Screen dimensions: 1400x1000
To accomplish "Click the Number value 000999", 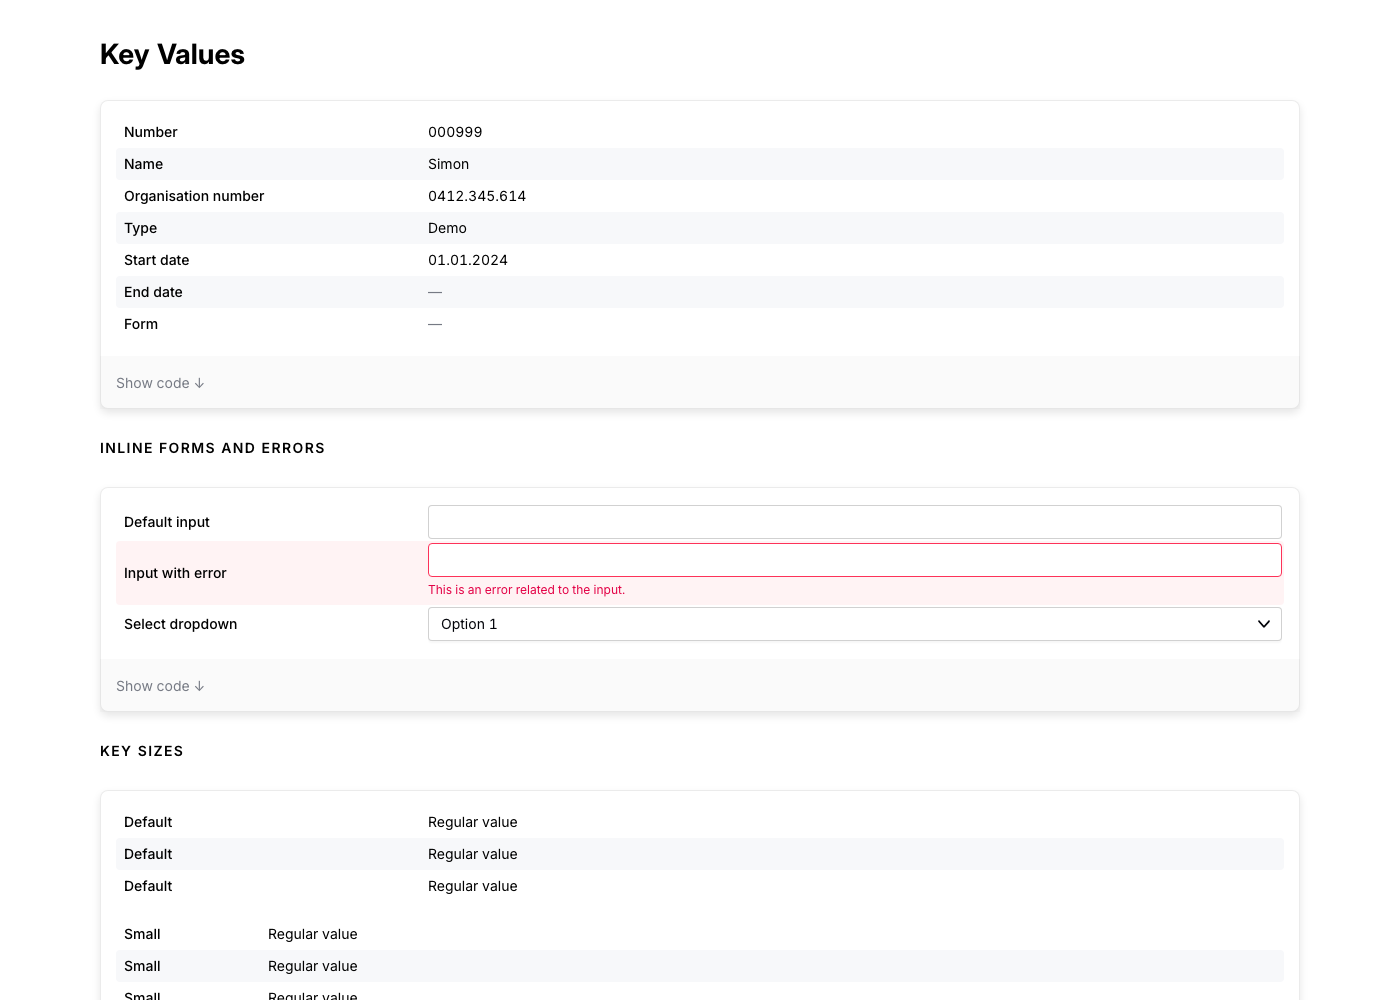I will pyautogui.click(x=455, y=132).
